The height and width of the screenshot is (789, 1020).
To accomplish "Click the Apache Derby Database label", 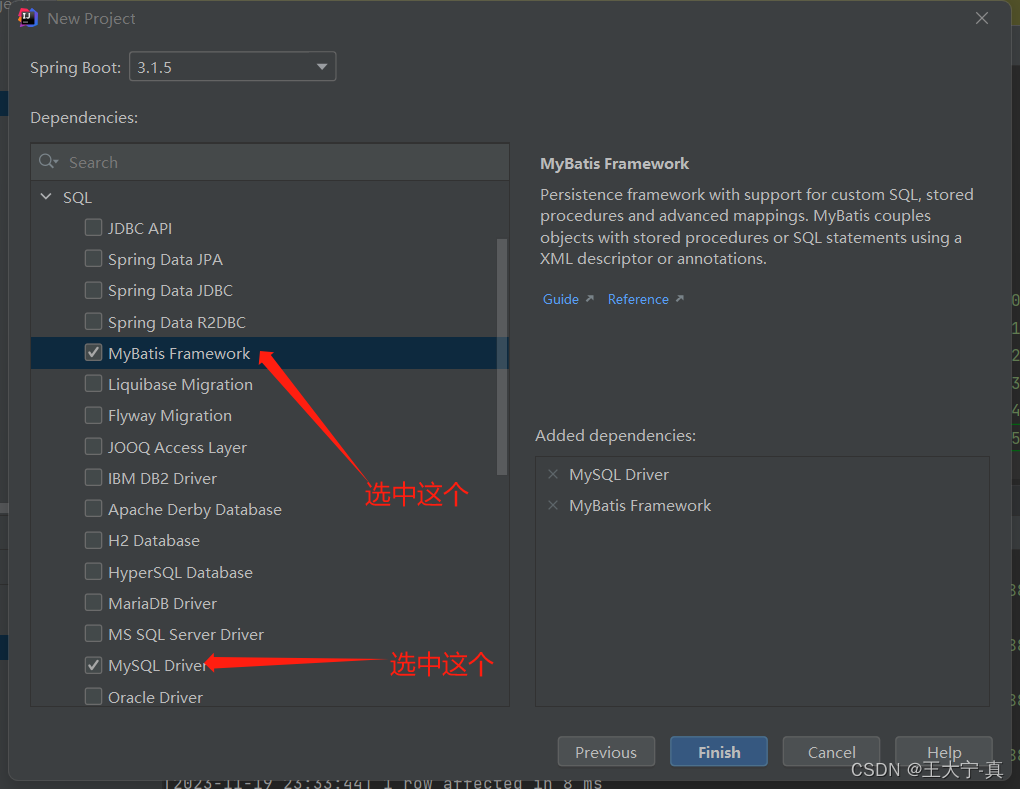I will click(195, 510).
